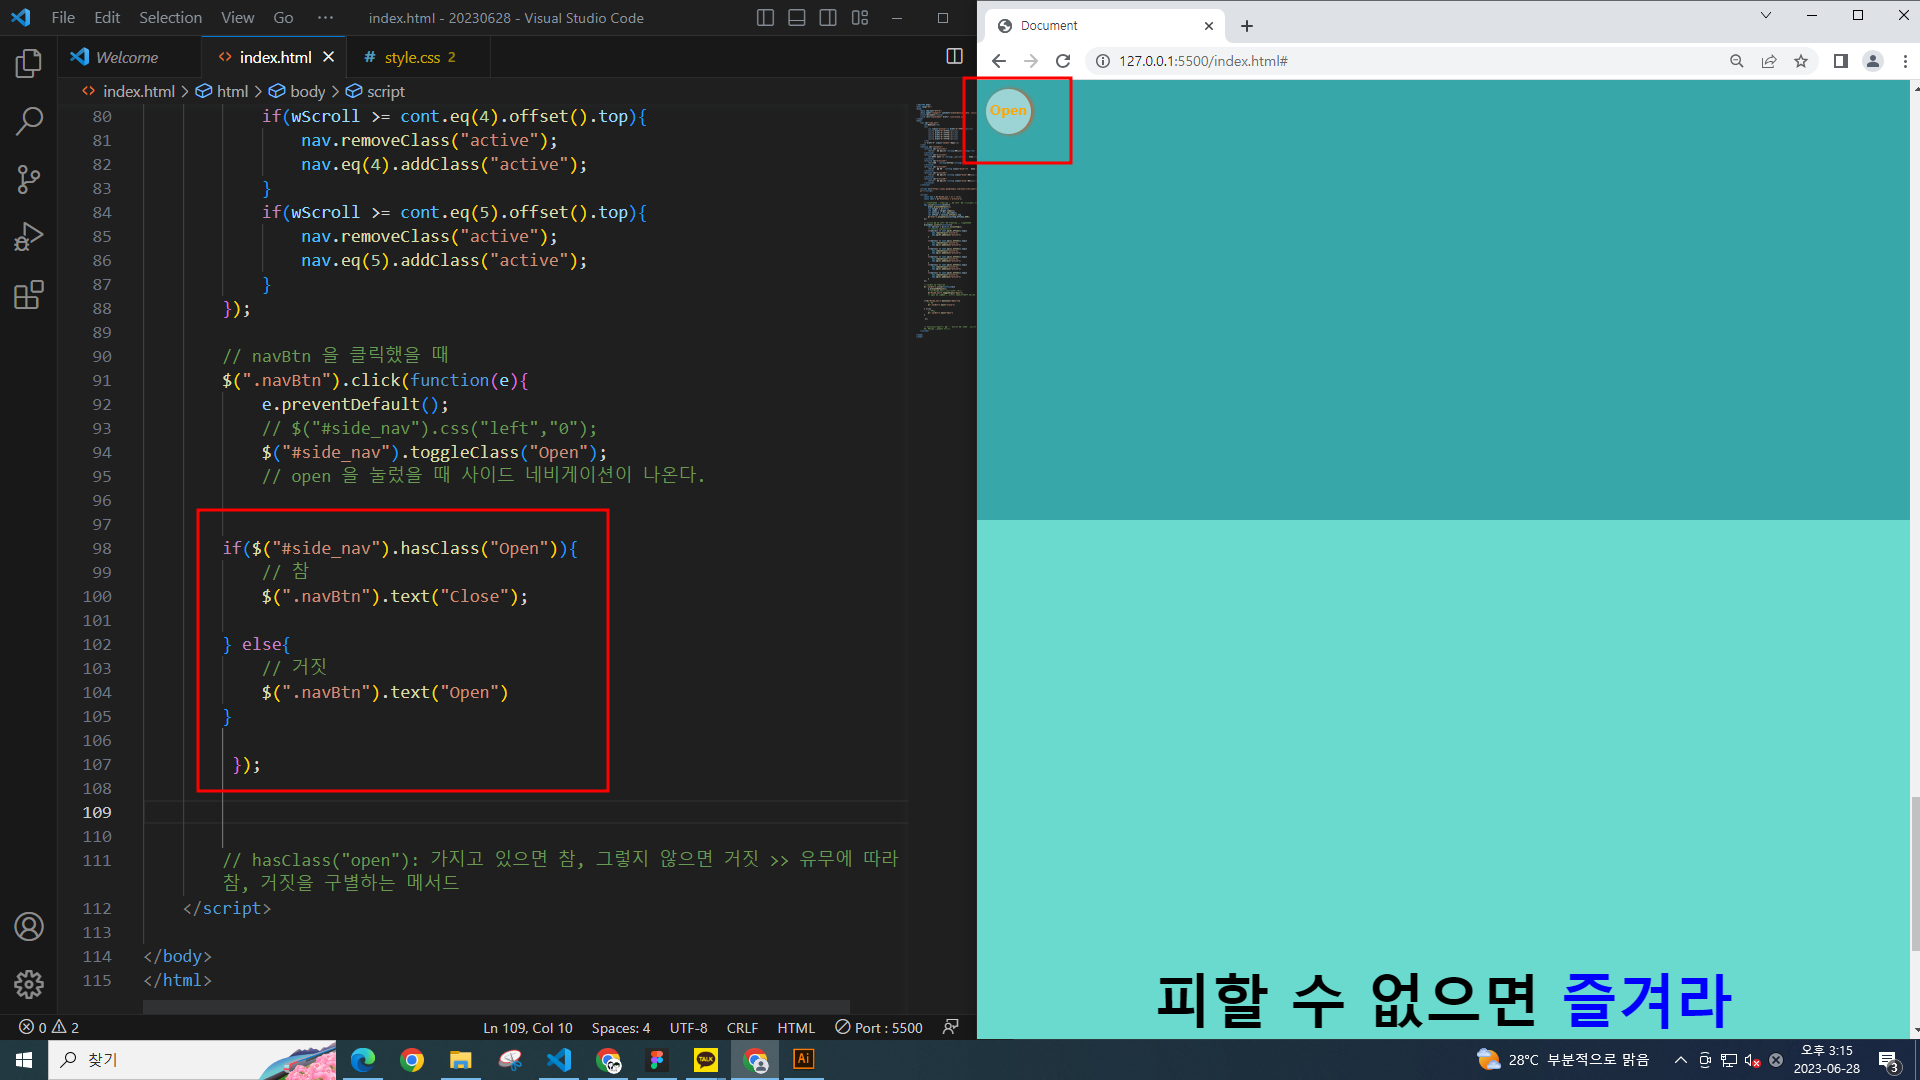Expand the body breadcrumb segment
This screenshot has height=1080, width=1920.
[306, 91]
